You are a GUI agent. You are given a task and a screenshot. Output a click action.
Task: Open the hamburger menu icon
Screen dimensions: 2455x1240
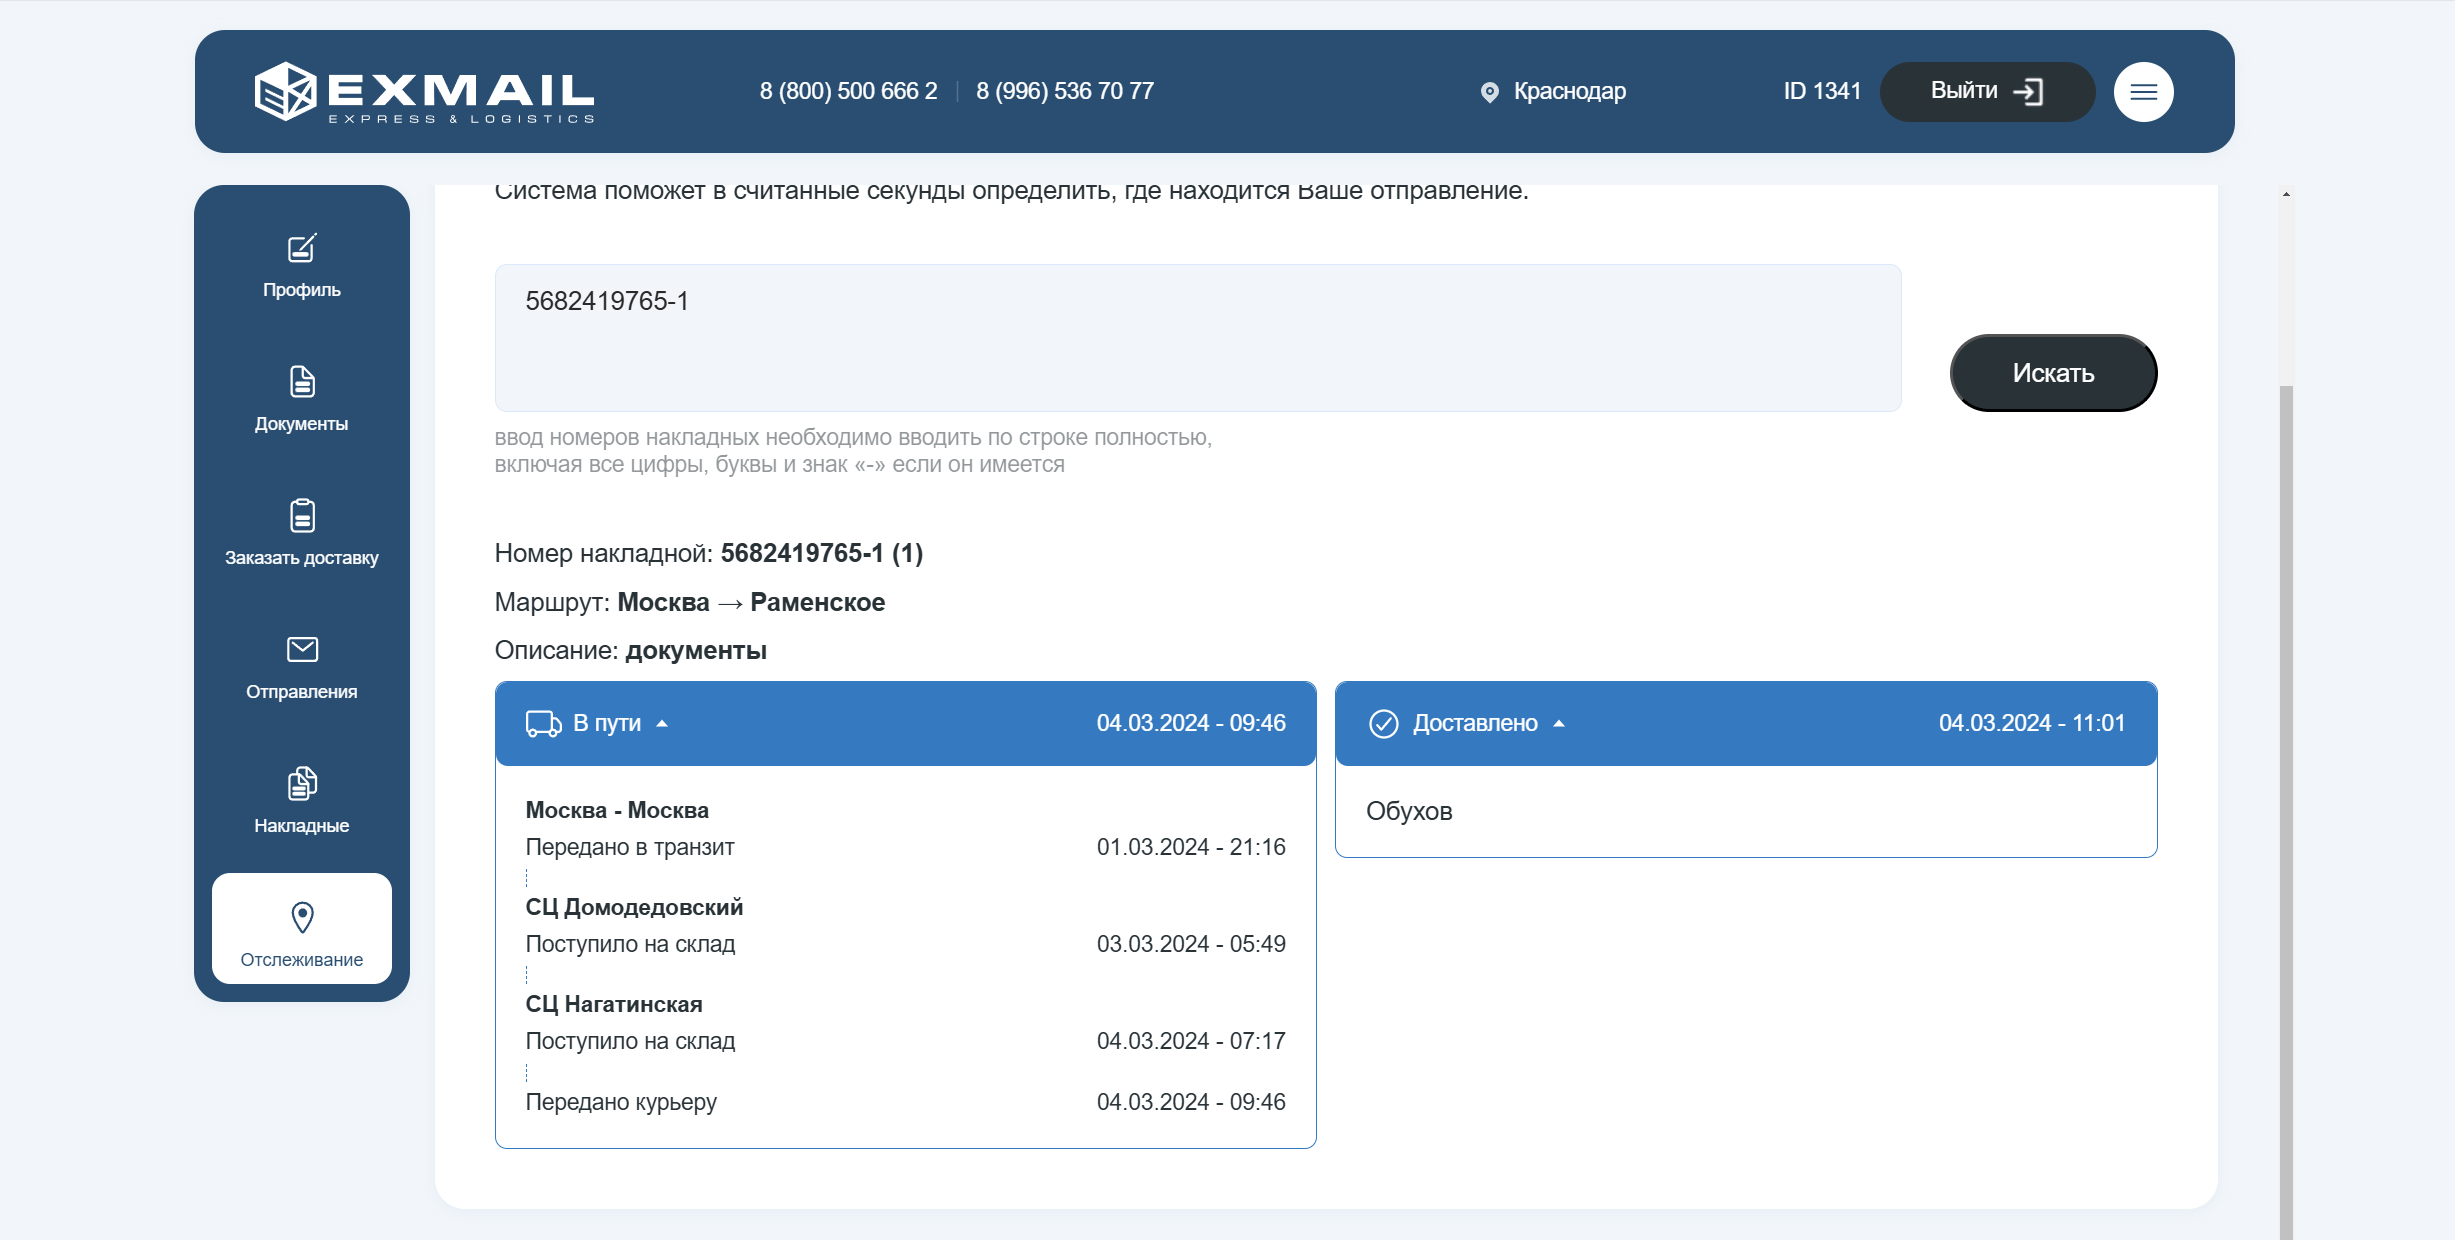(x=2142, y=92)
